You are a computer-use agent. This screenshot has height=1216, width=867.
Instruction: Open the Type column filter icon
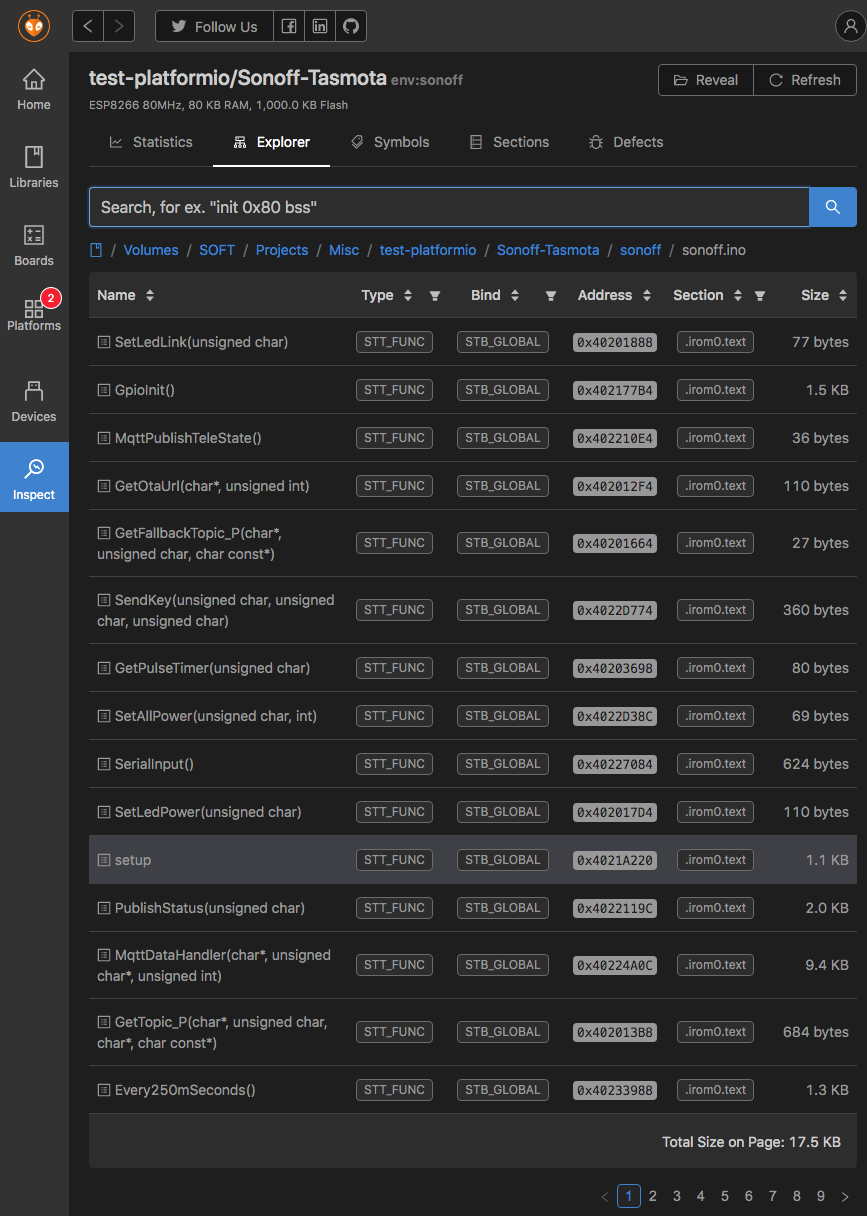435,296
